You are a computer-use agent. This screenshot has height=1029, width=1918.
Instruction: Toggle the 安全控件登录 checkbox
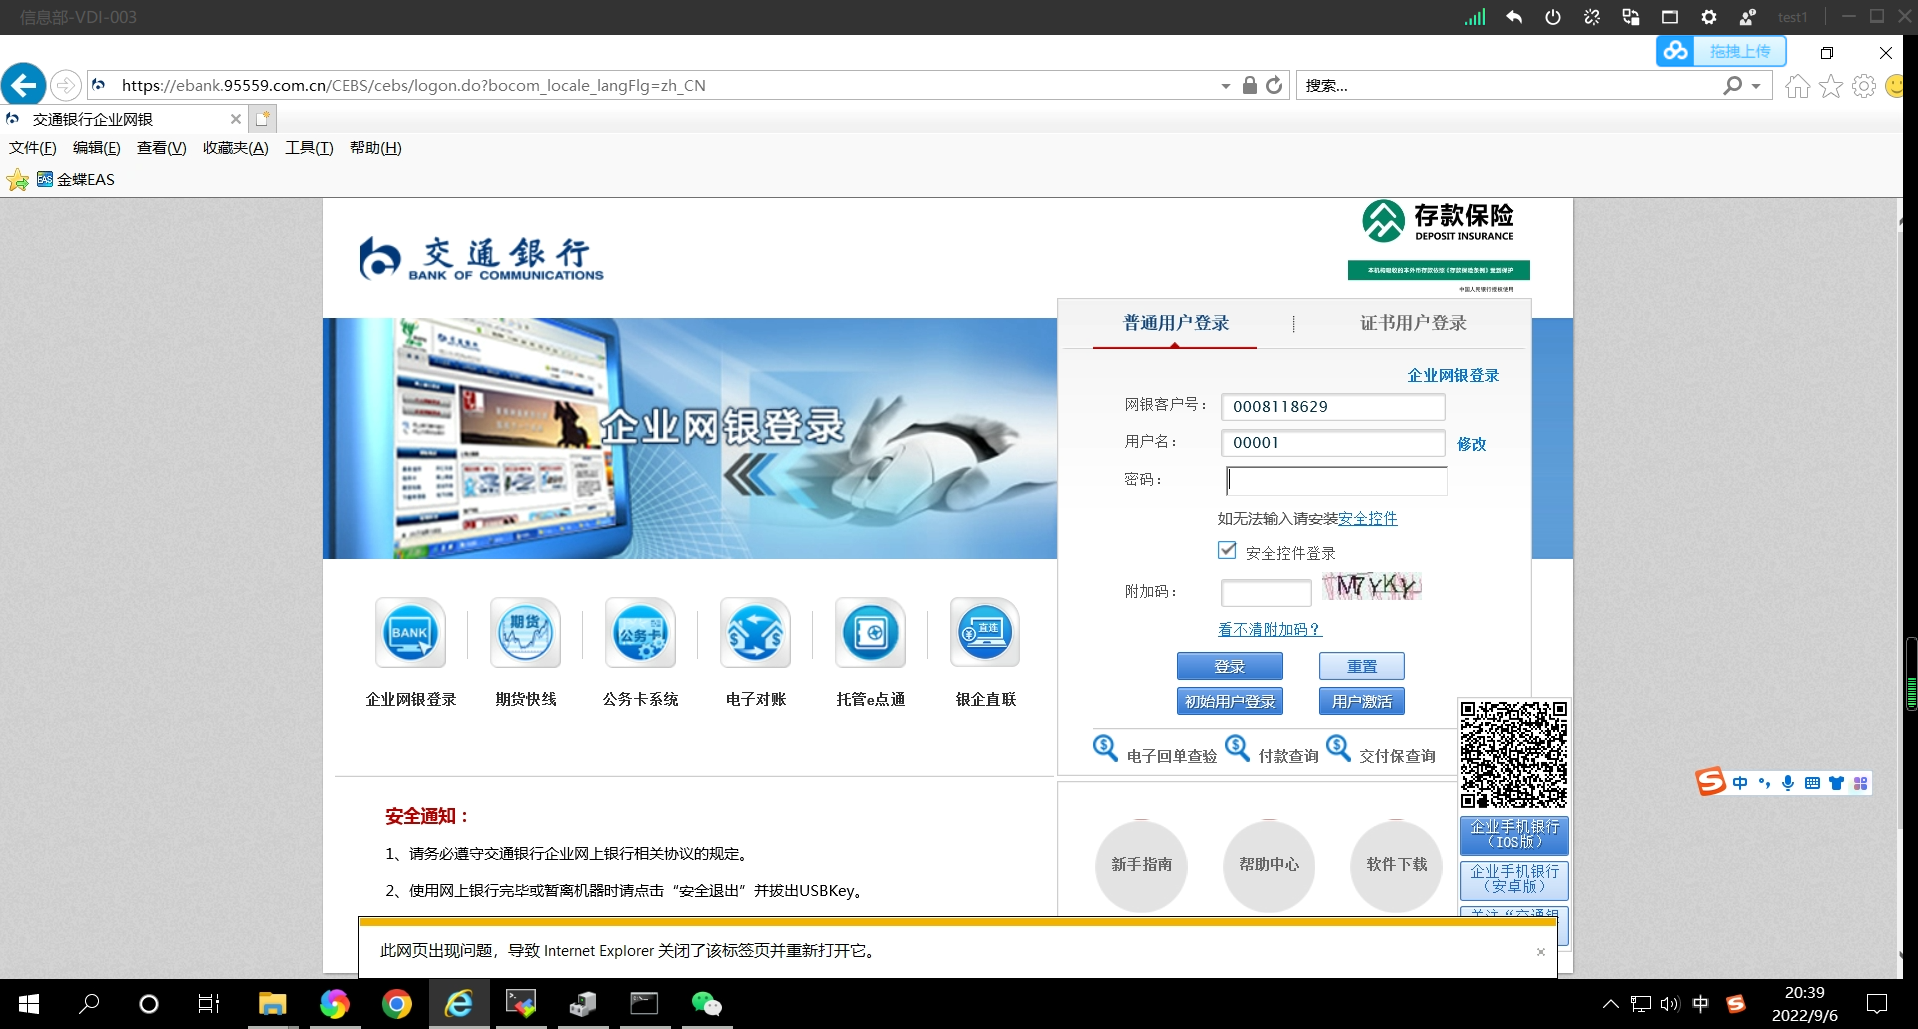coord(1227,550)
